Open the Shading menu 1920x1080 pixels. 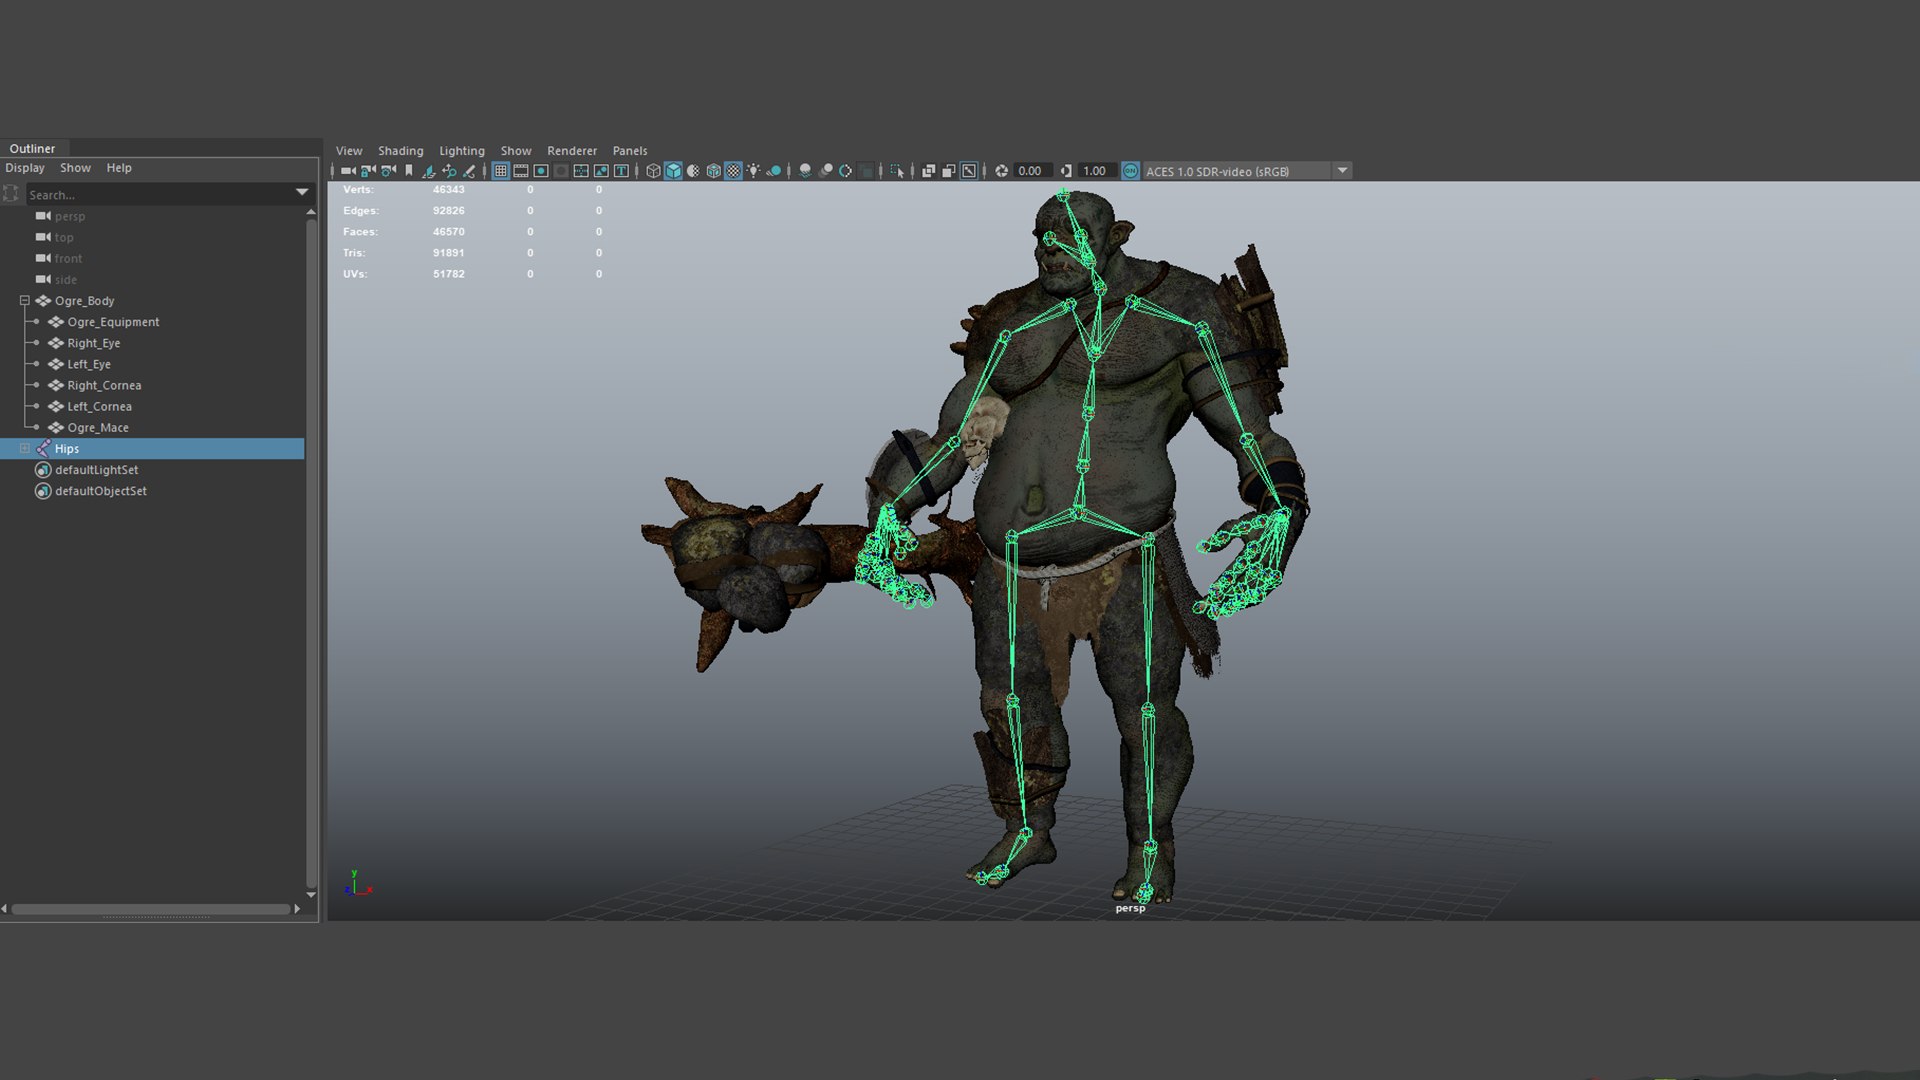pyautogui.click(x=400, y=151)
